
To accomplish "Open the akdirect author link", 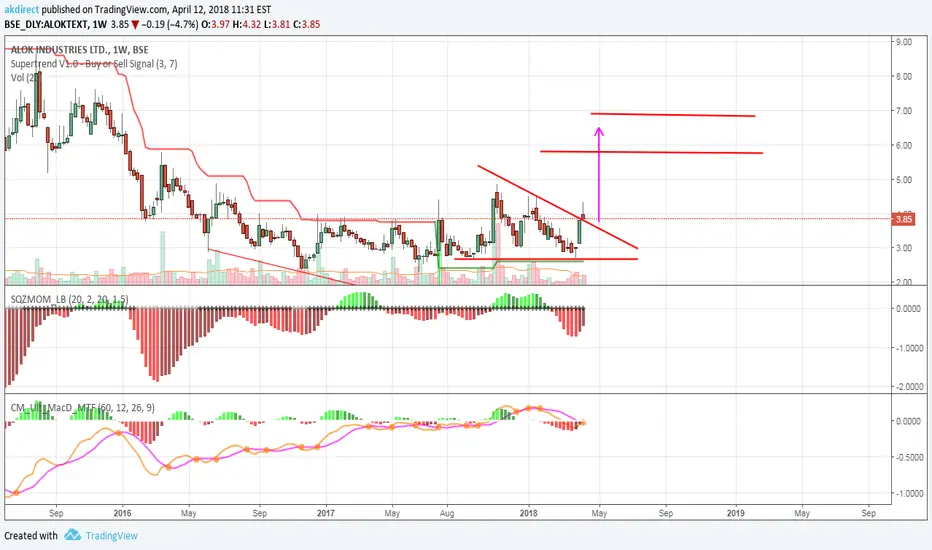I will coord(21,10).
